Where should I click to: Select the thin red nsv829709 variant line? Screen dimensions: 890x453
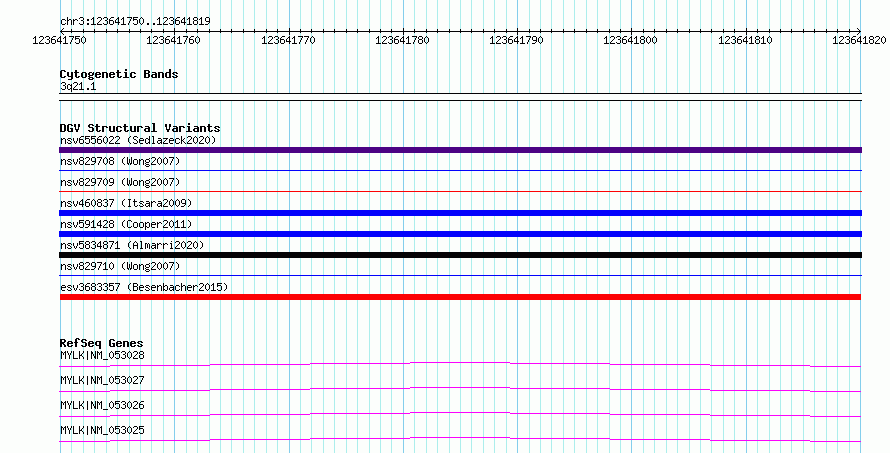click(460, 192)
